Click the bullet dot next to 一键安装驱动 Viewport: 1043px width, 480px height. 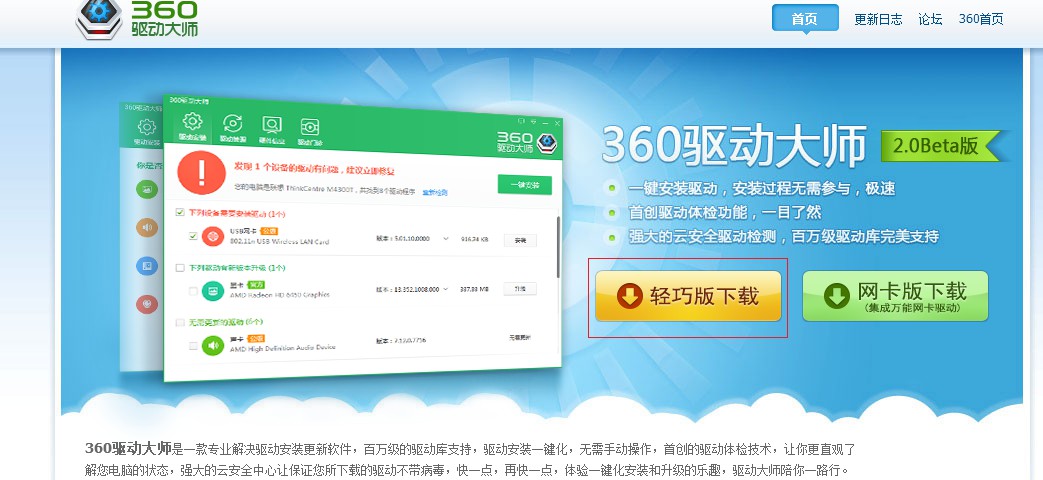point(611,188)
